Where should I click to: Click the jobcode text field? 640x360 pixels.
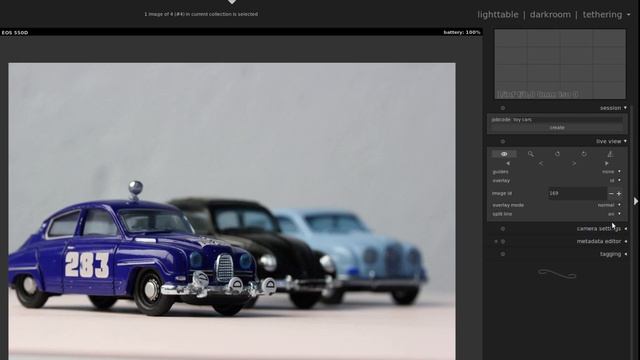(557, 120)
